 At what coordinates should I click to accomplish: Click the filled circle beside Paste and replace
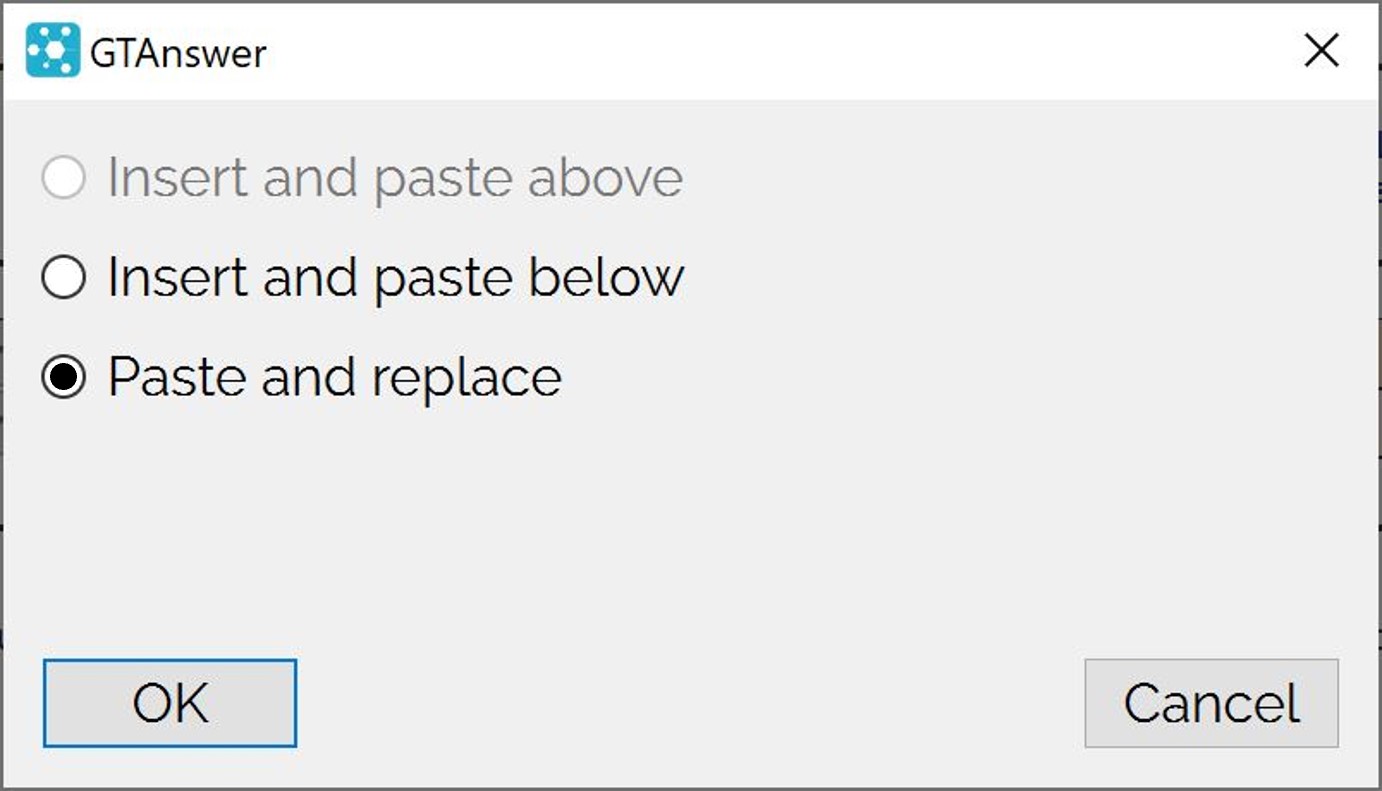pos(63,377)
